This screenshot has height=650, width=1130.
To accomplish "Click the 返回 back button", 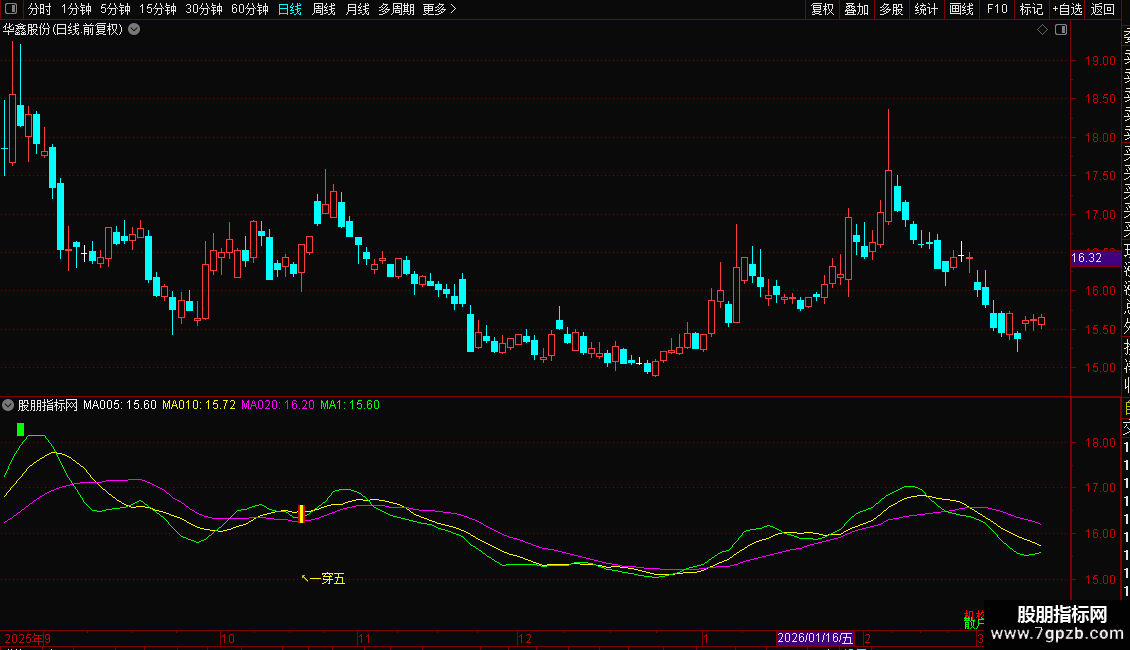I will coord(1103,9).
